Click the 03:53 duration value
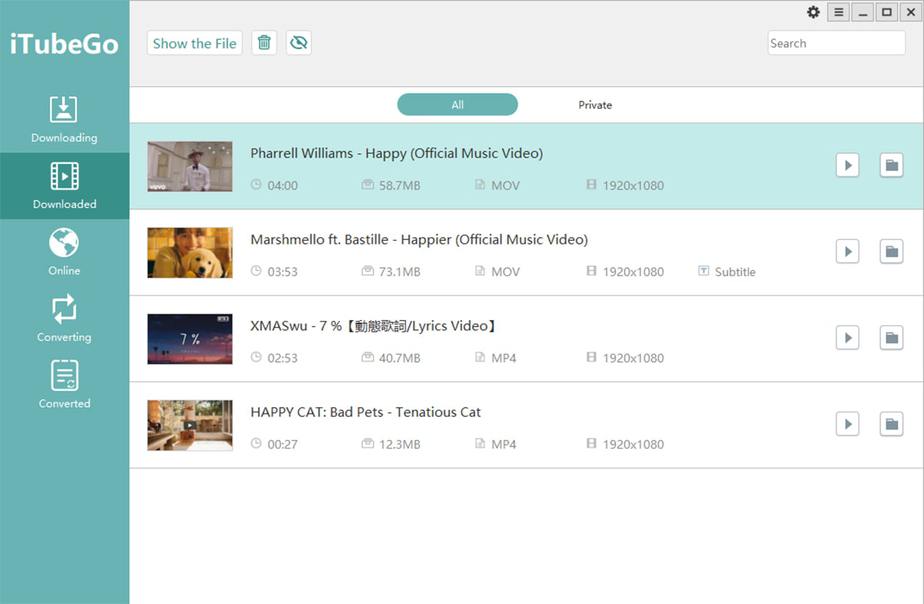This screenshot has width=924, height=604. point(282,272)
